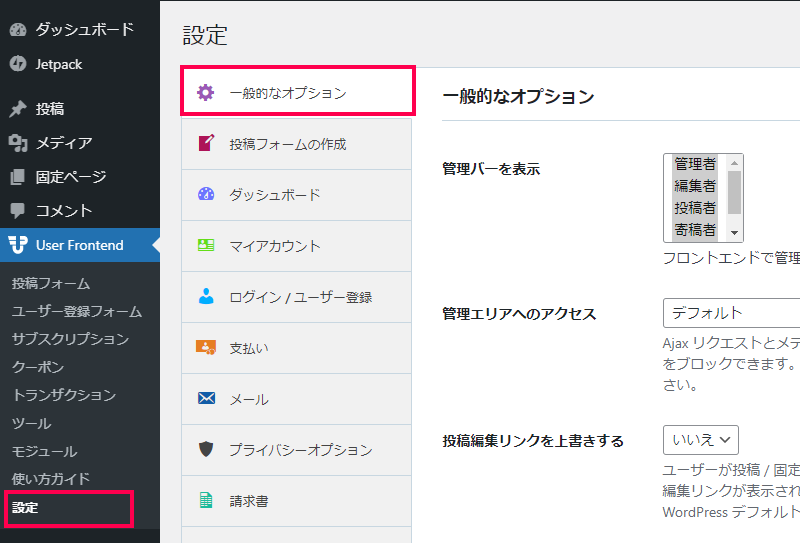This screenshot has width=800, height=543.
Task: Switch to 投稿フォームの作成 settings tab
Action: [x=296, y=144]
